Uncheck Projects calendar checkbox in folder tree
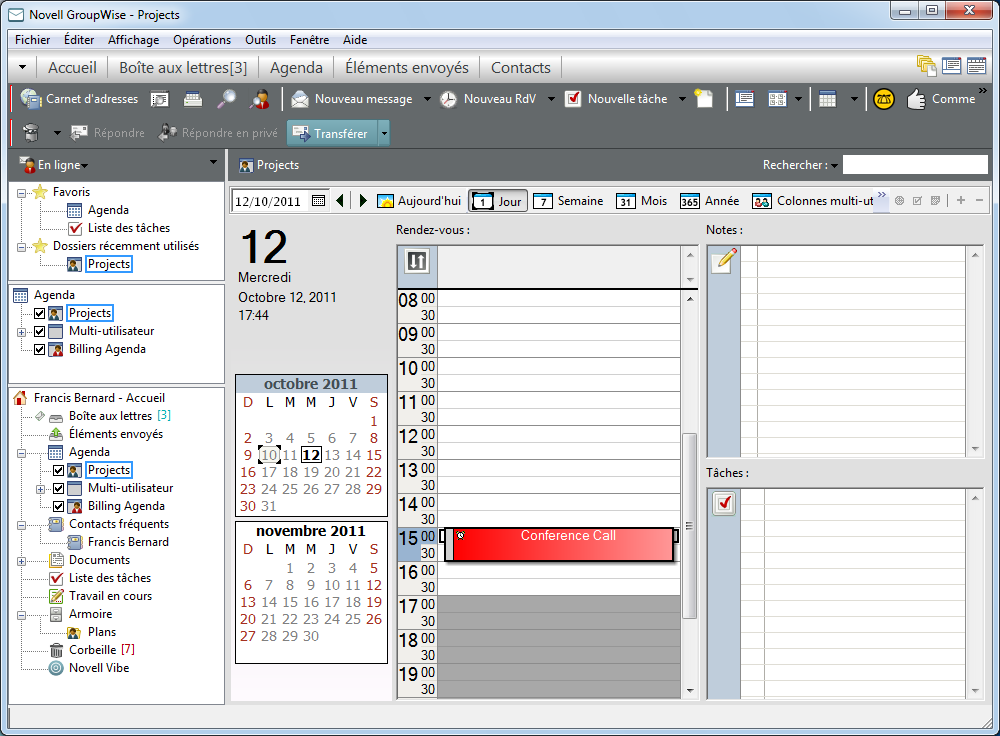Screen dimensions: 1000x736 pyautogui.click(x=59, y=470)
